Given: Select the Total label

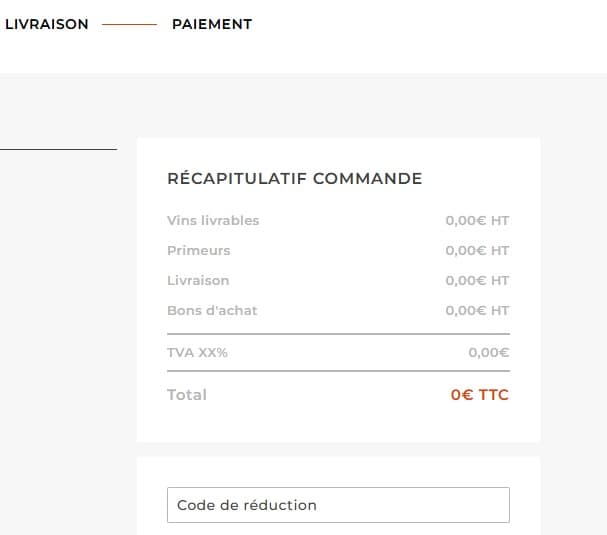Looking at the screenshot, I should pos(187,395).
